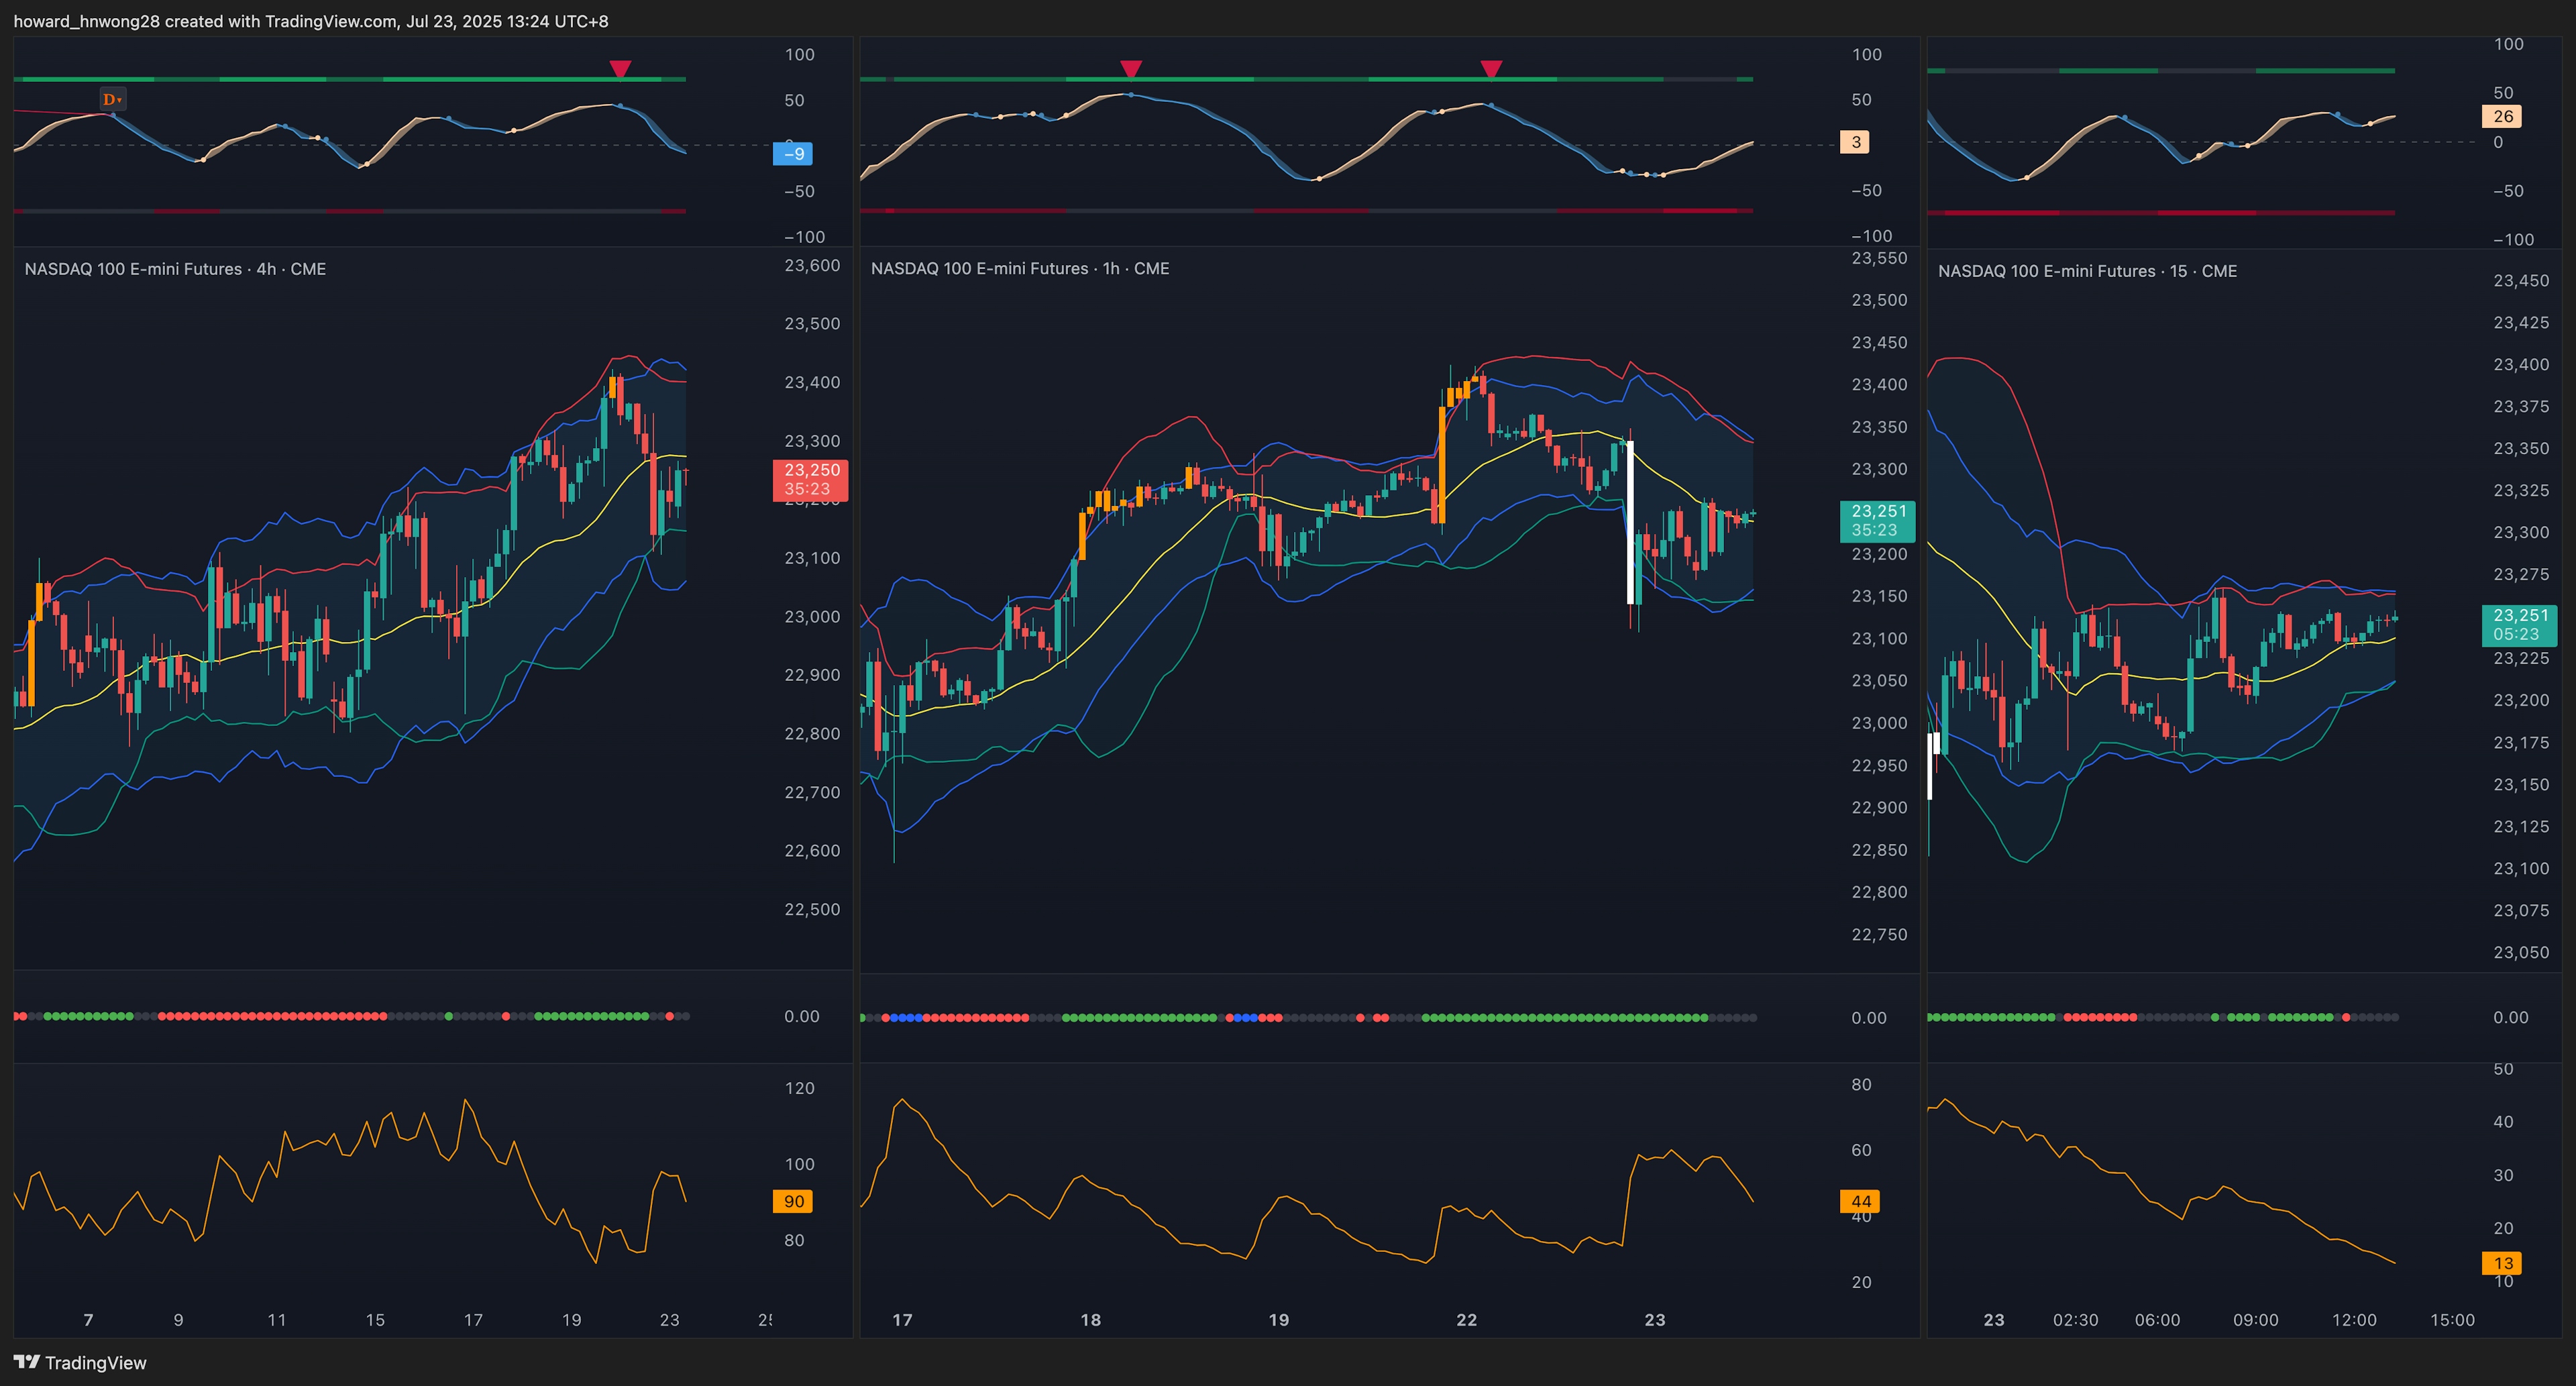Click the red 23,250 price label on 4h chart
The height and width of the screenshot is (1386, 2576).
(x=811, y=480)
